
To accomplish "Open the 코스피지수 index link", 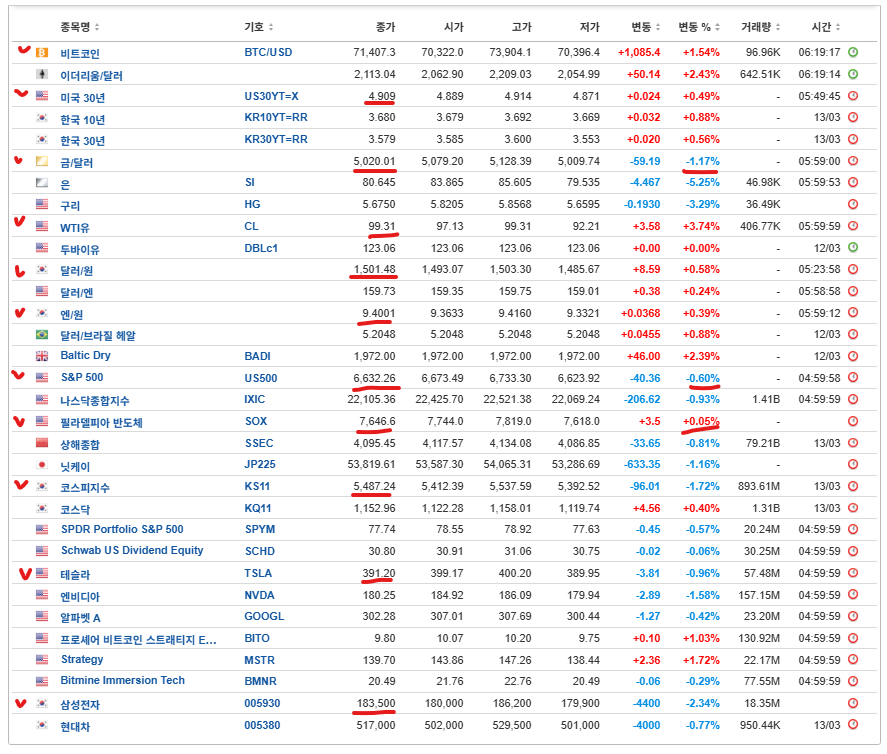I will (85, 487).
